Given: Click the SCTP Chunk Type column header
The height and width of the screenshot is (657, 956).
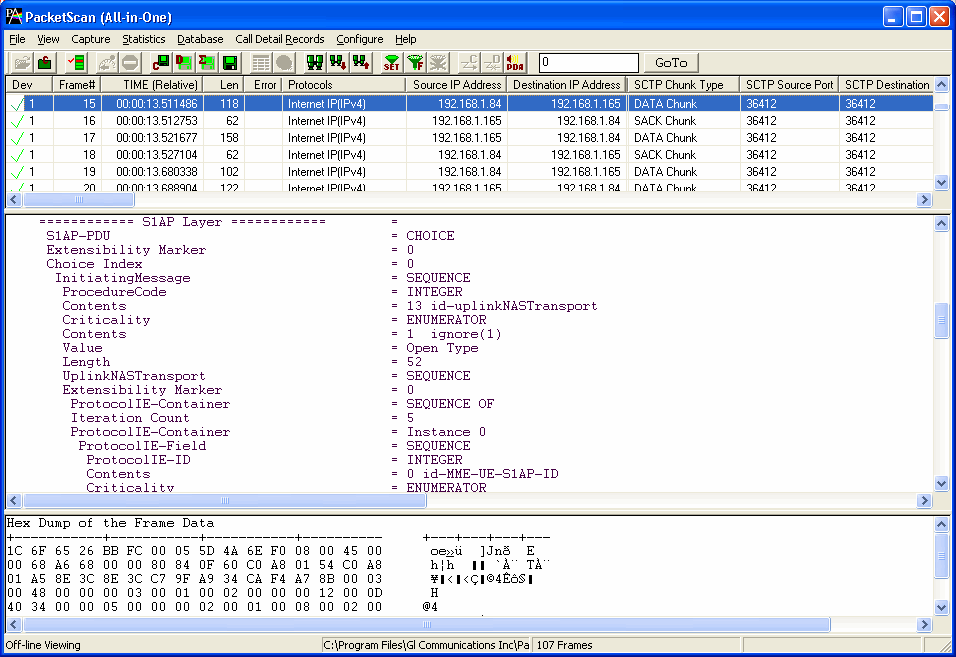Looking at the screenshot, I should (x=684, y=85).
